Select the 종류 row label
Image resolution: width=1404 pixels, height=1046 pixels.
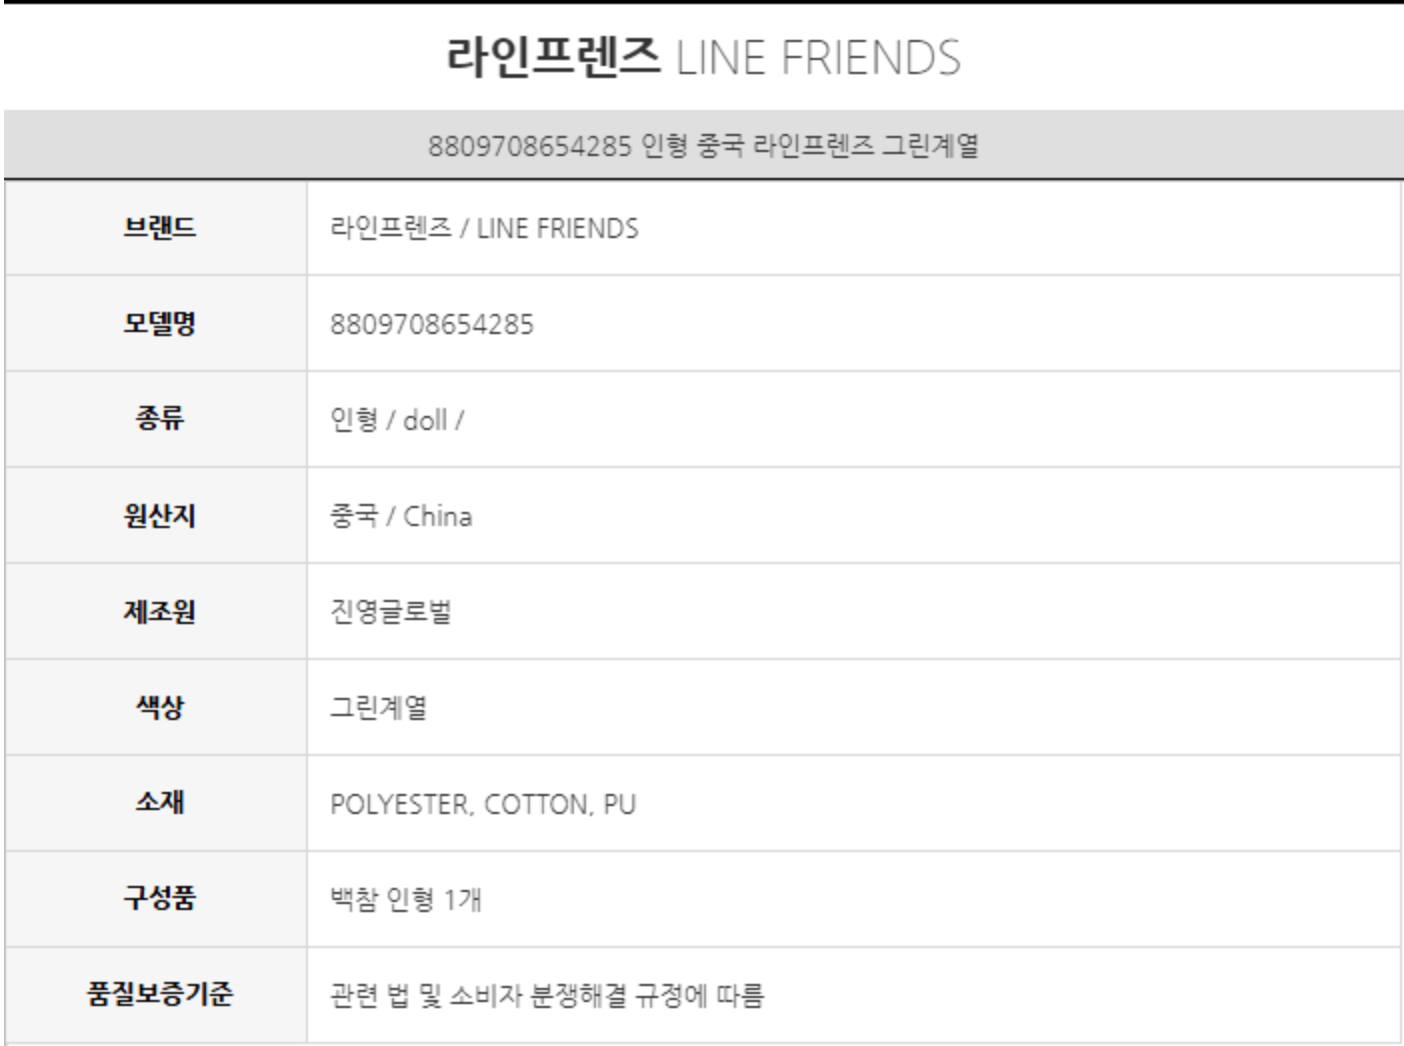159,419
